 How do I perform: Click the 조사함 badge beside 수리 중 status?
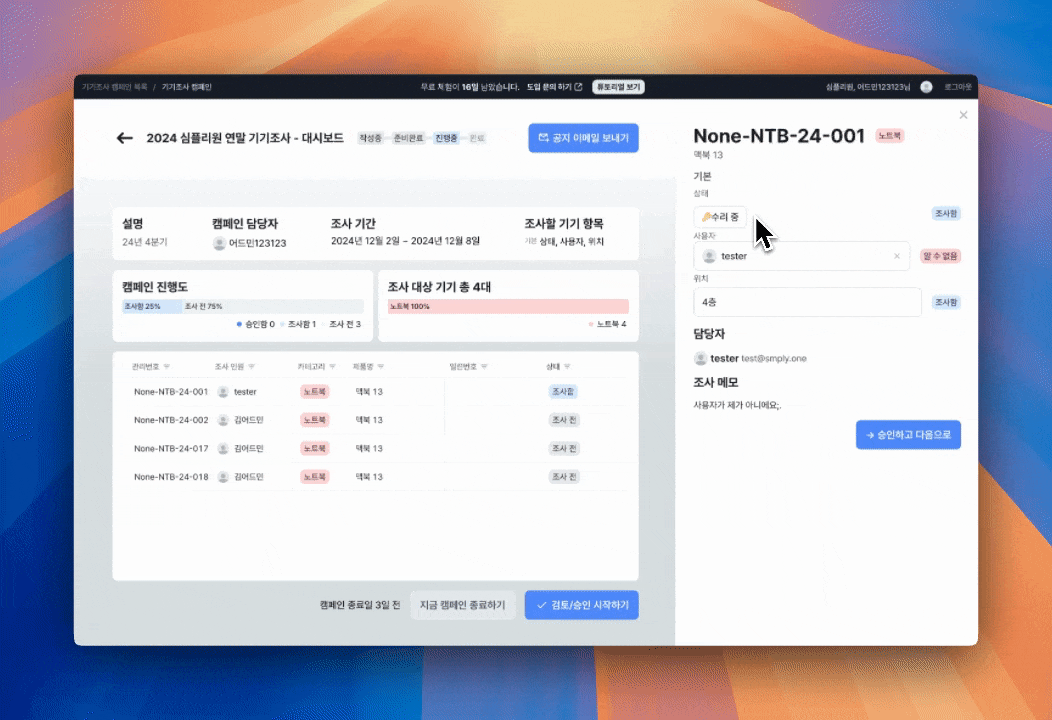click(946, 213)
